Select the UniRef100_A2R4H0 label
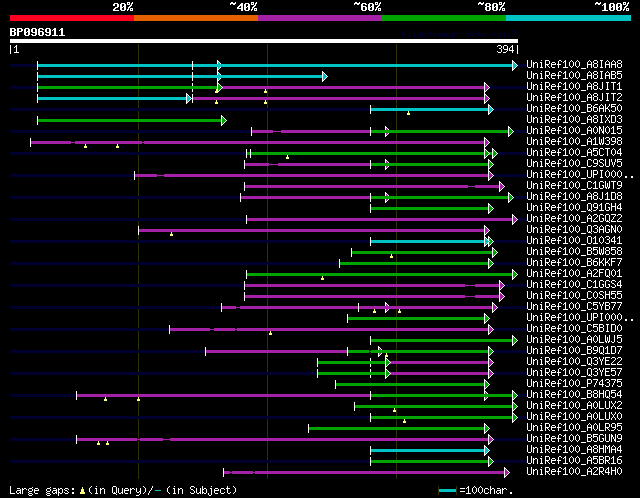Viewport: 640px width, 498px height. point(574,471)
